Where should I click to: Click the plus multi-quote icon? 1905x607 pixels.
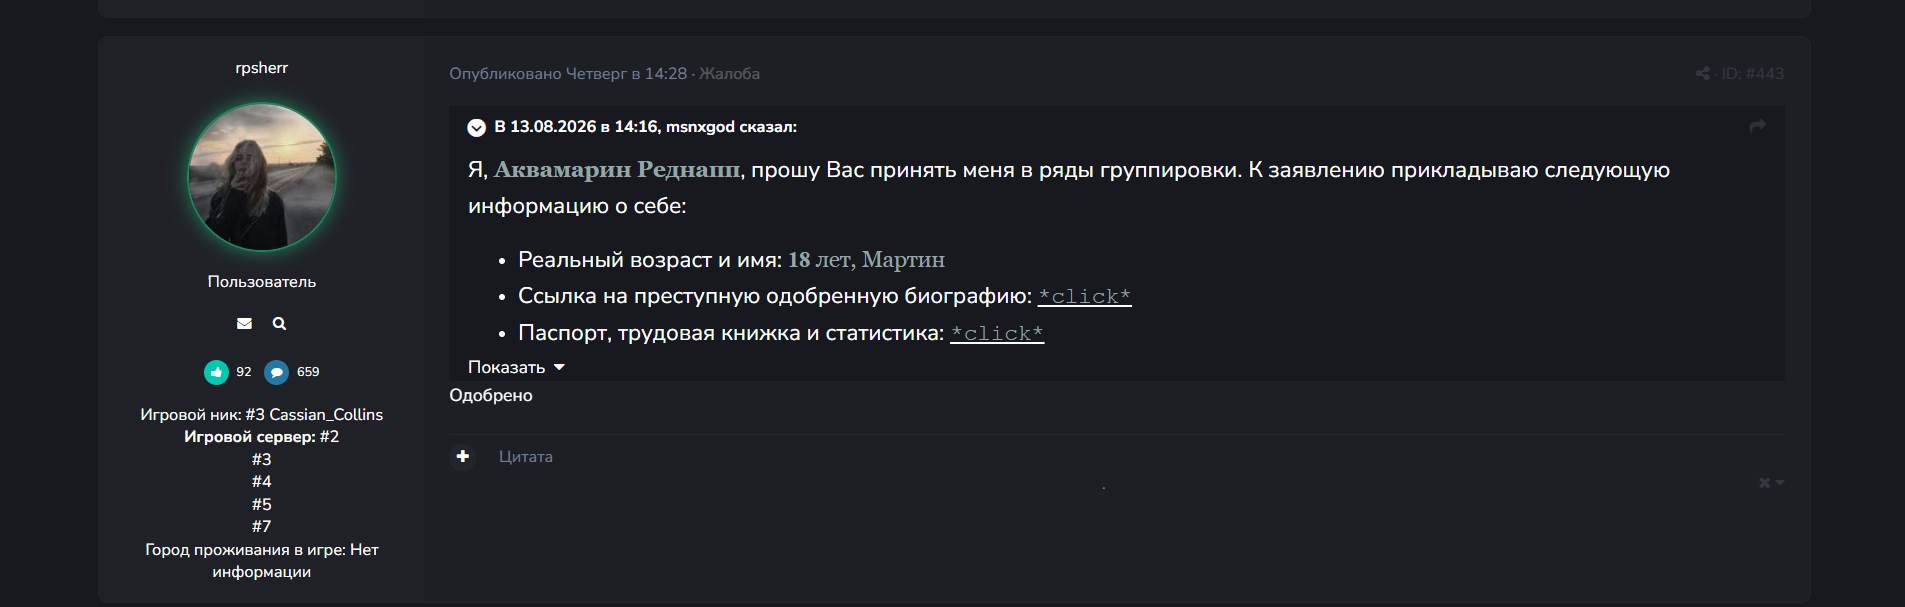[462, 456]
